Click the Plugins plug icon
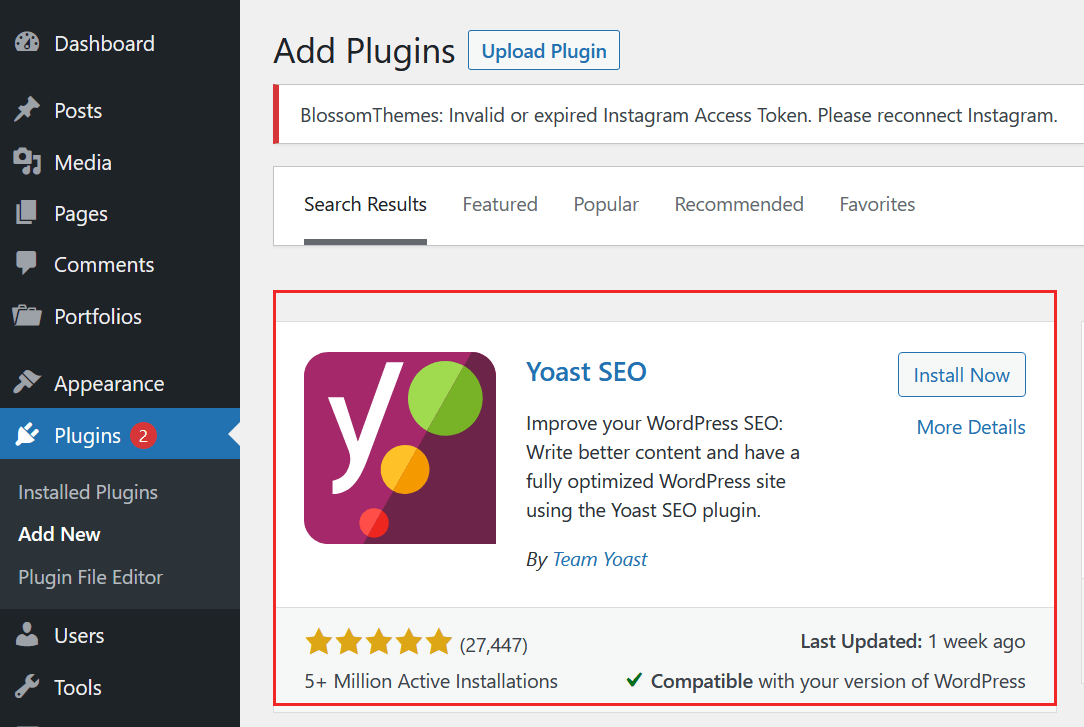 click(x=27, y=435)
